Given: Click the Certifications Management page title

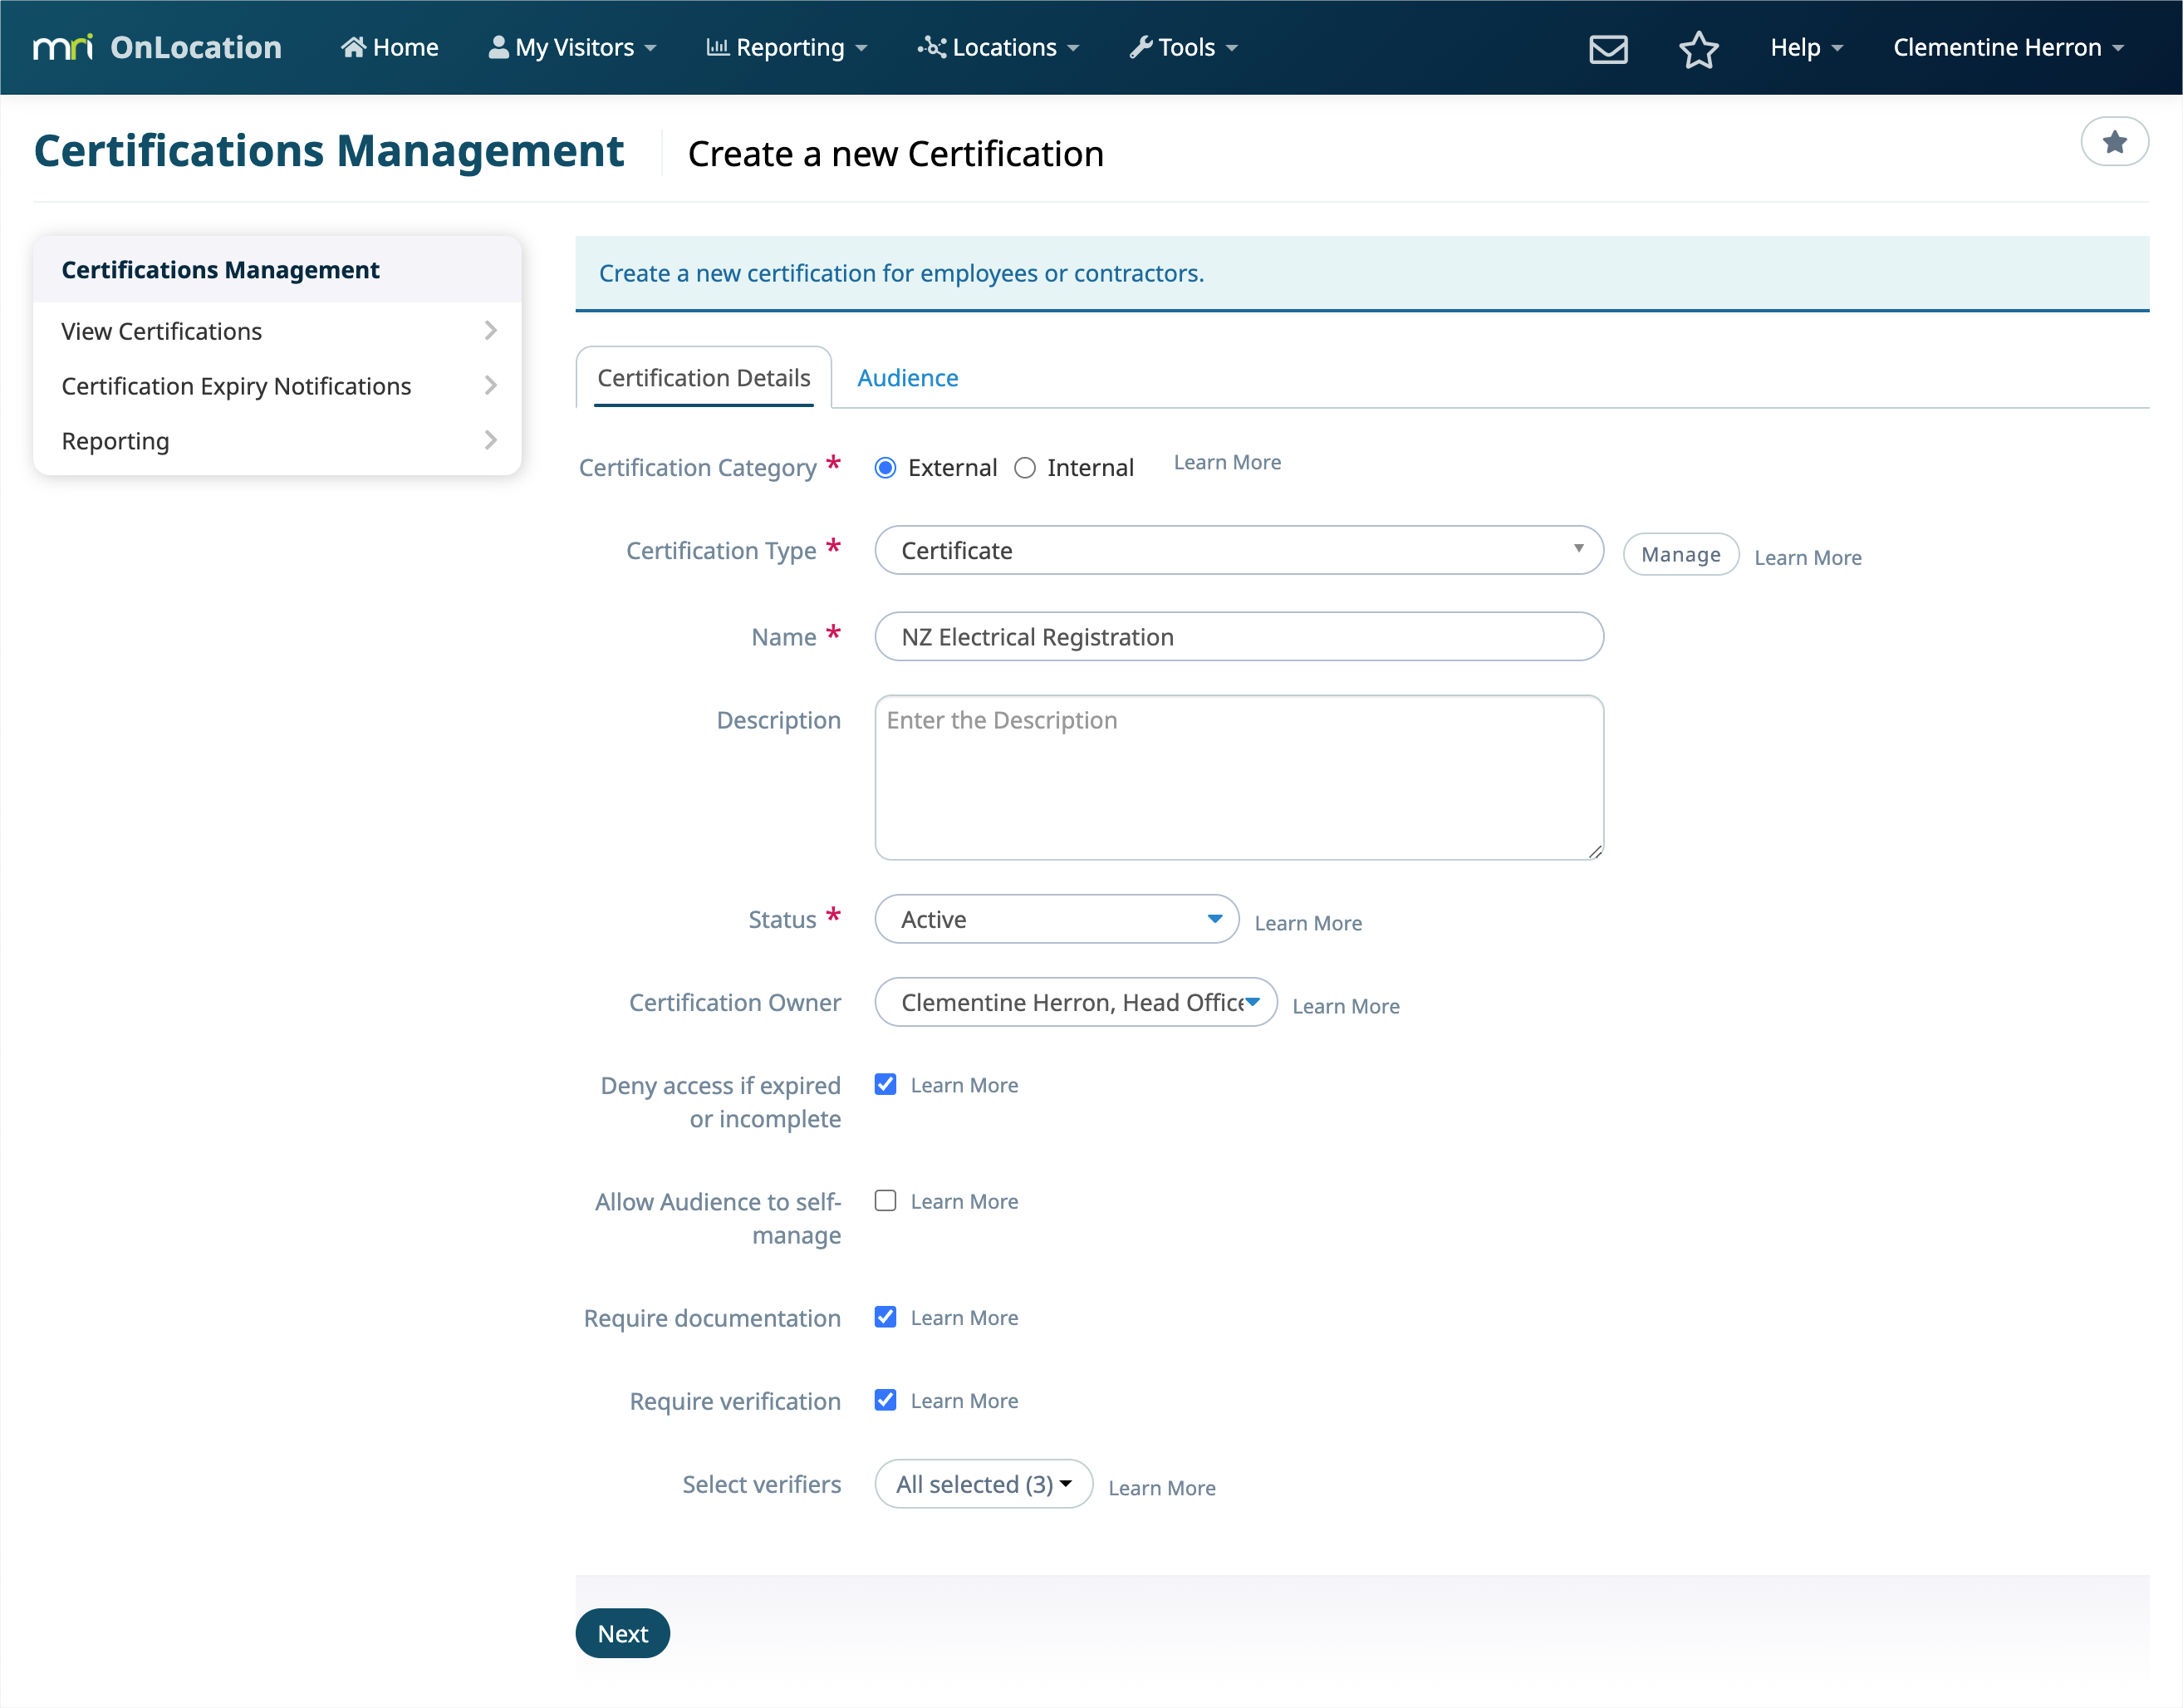Looking at the screenshot, I should 329,150.
